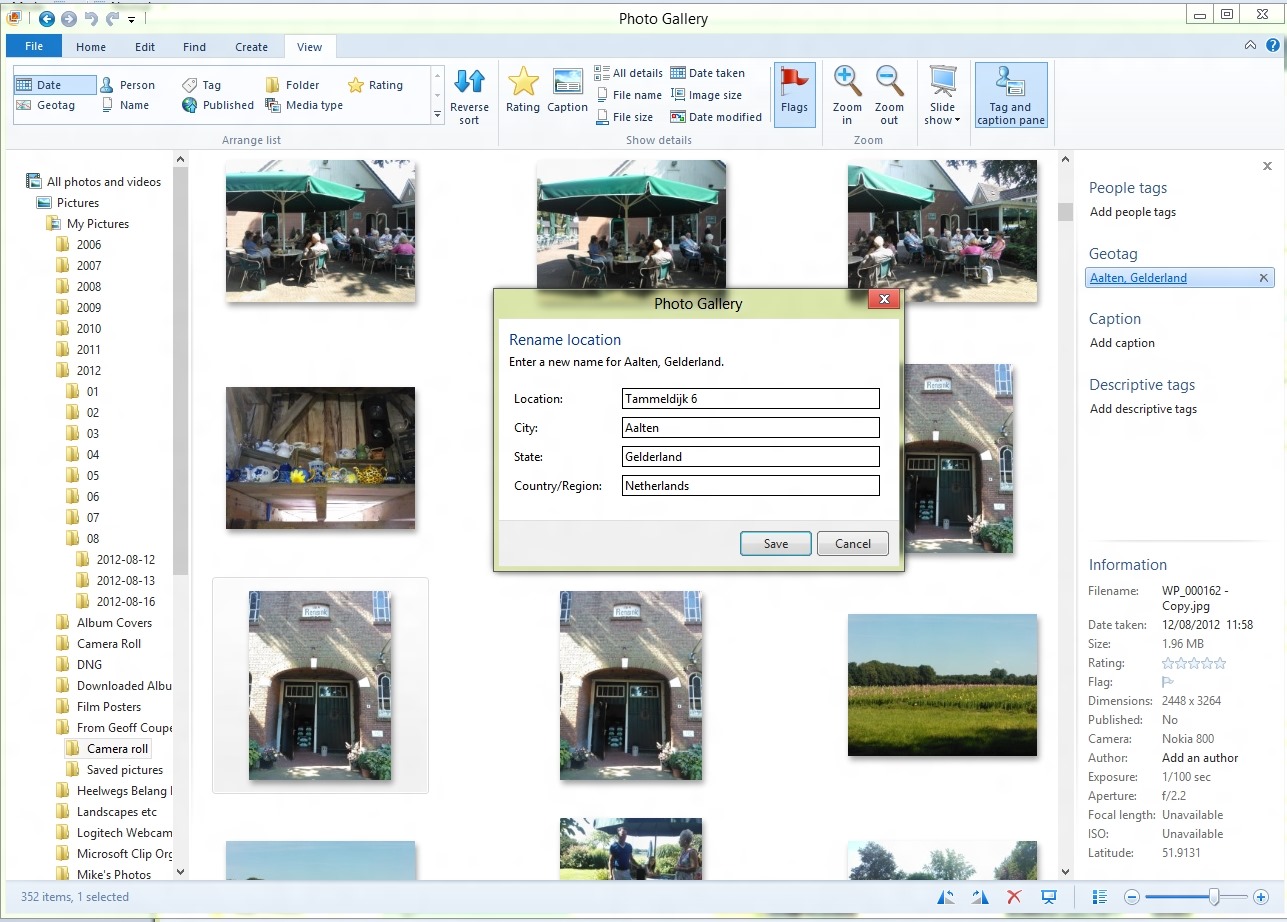Toggle the Flags display button
Screen dimensions: 1287x922
[794, 94]
